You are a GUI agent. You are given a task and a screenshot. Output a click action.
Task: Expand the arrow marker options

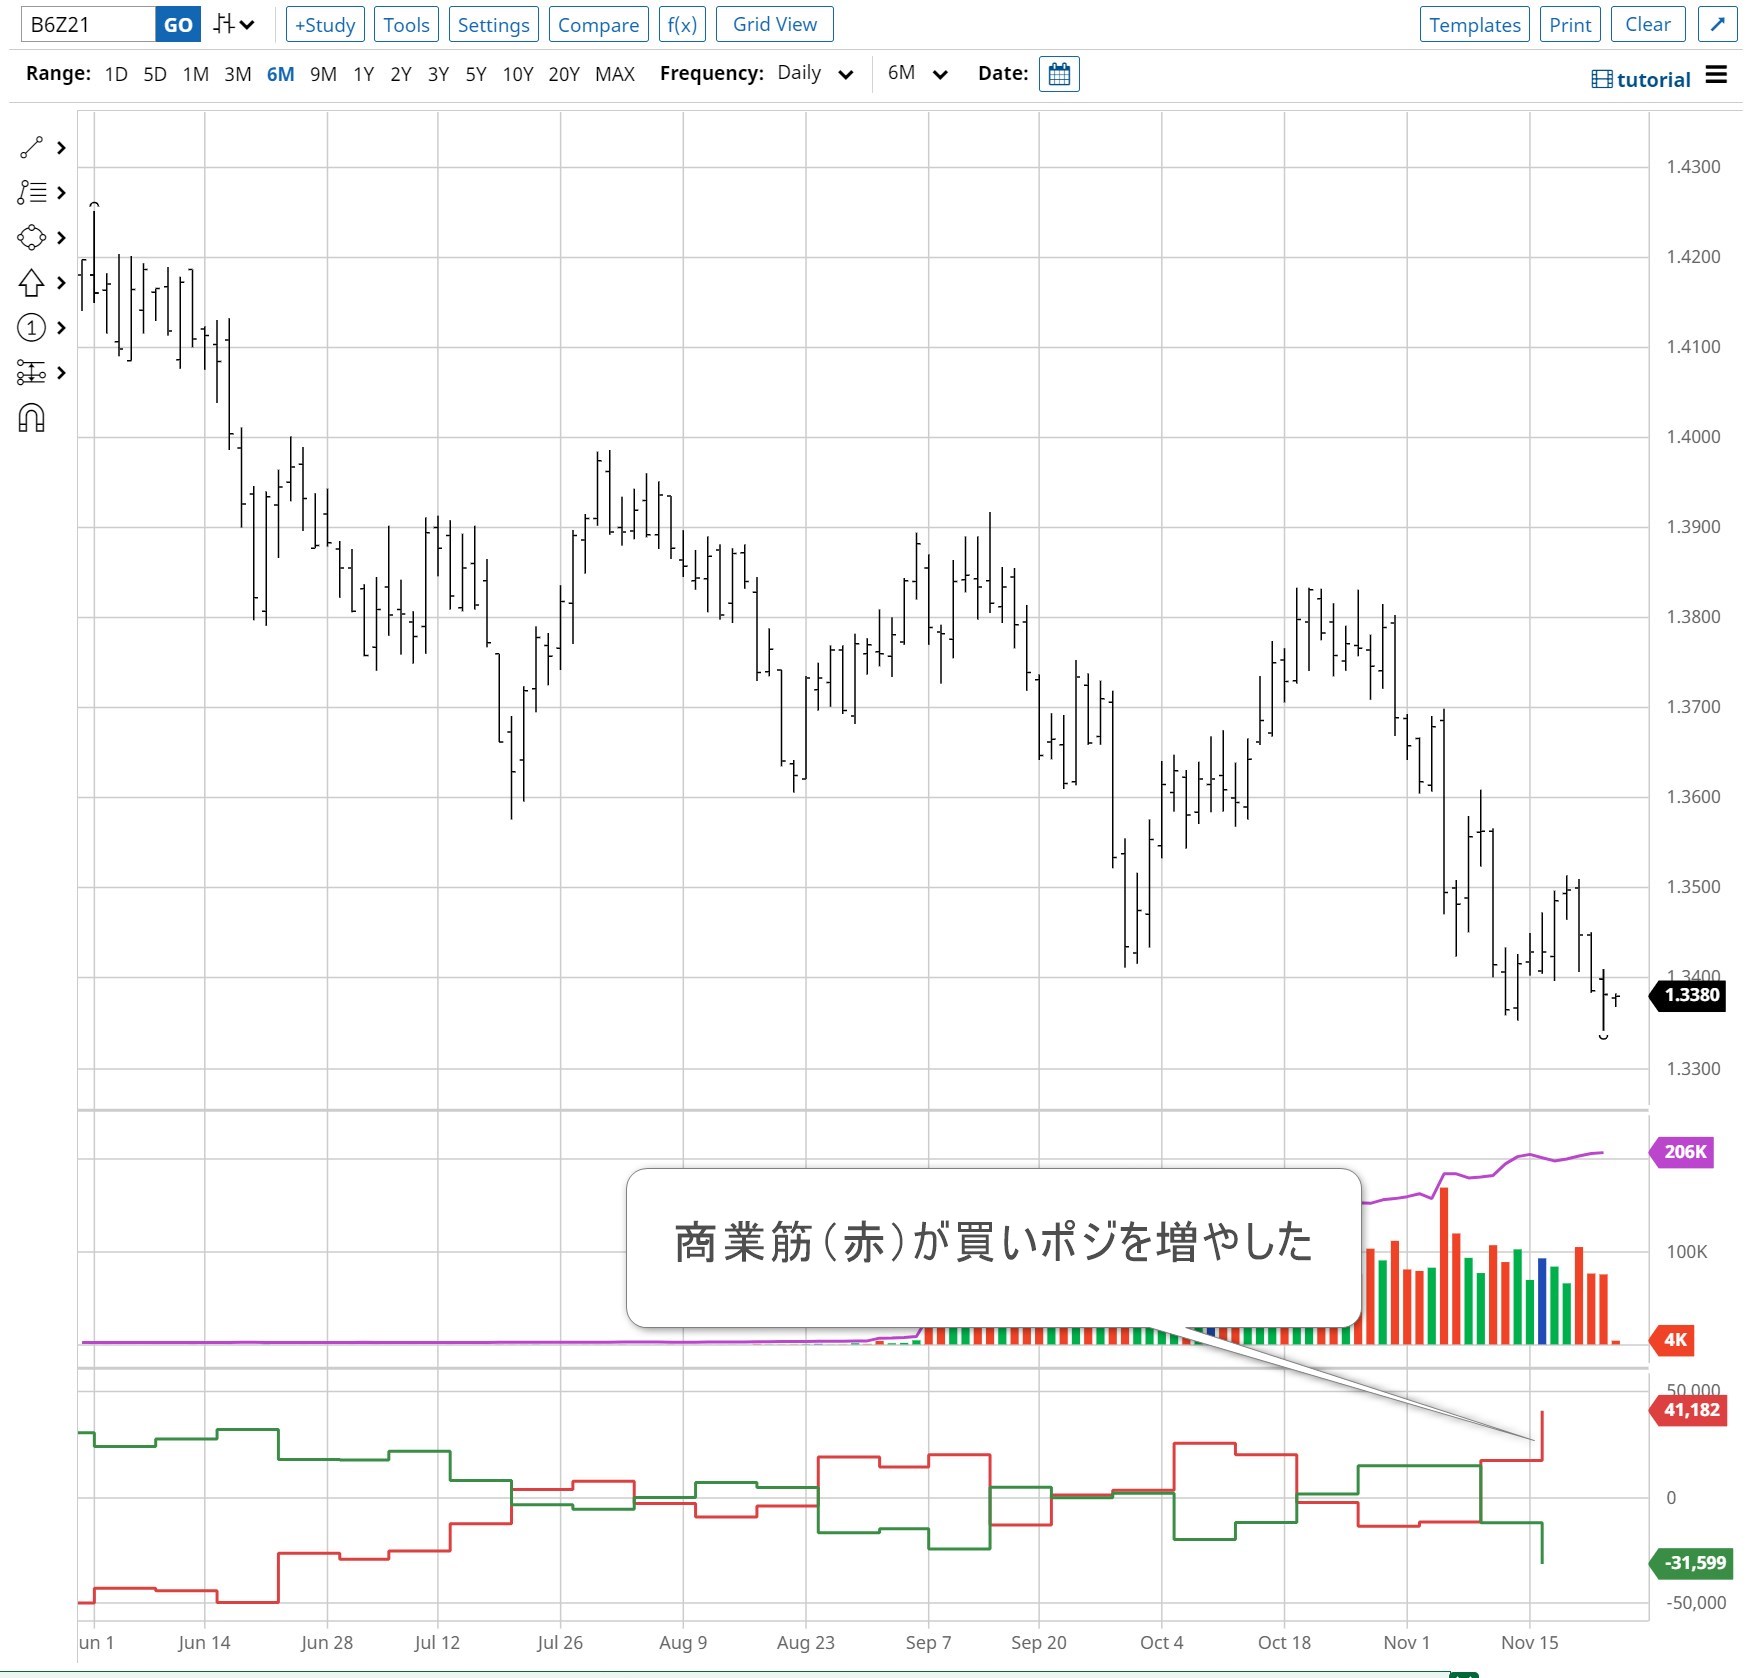(x=61, y=283)
